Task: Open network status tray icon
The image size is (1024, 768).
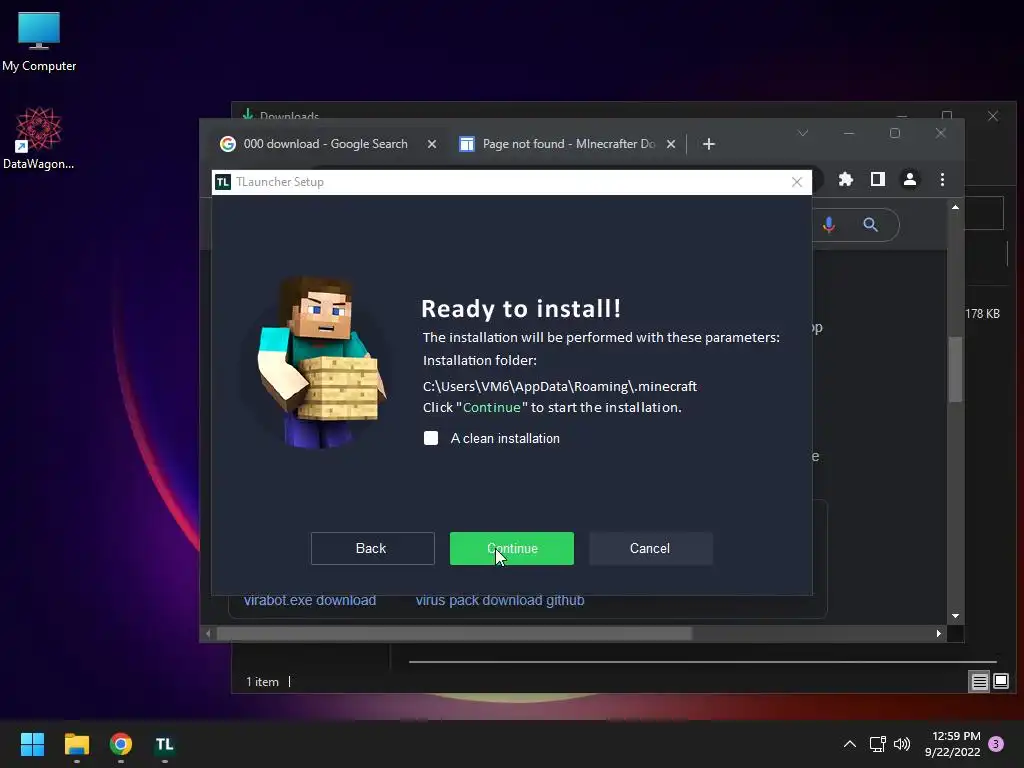Action: (877, 744)
